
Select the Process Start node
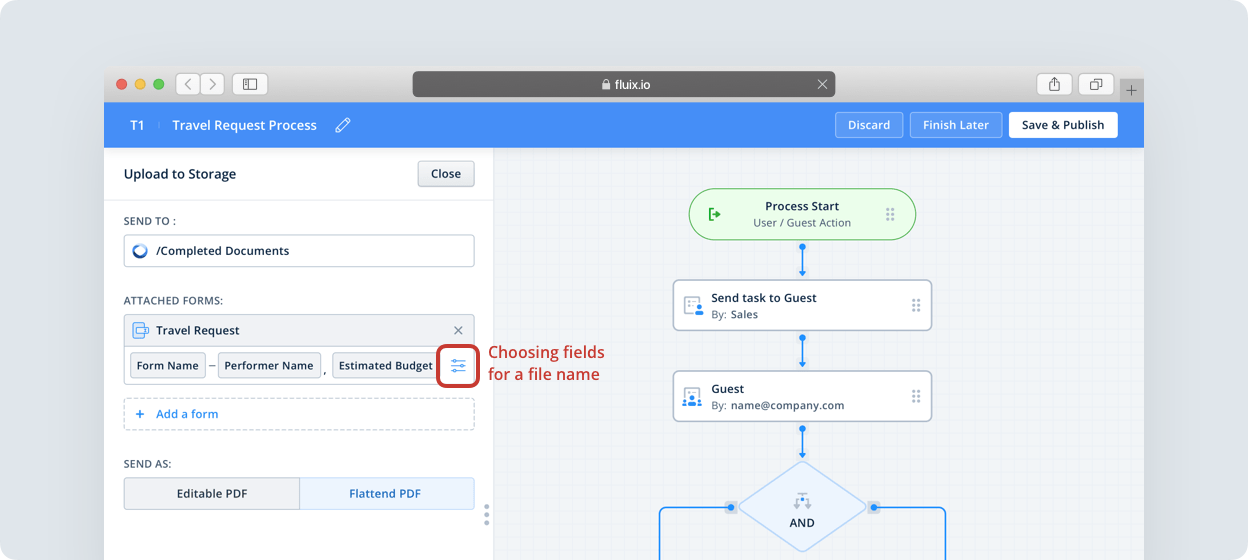pyautogui.click(x=802, y=214)
